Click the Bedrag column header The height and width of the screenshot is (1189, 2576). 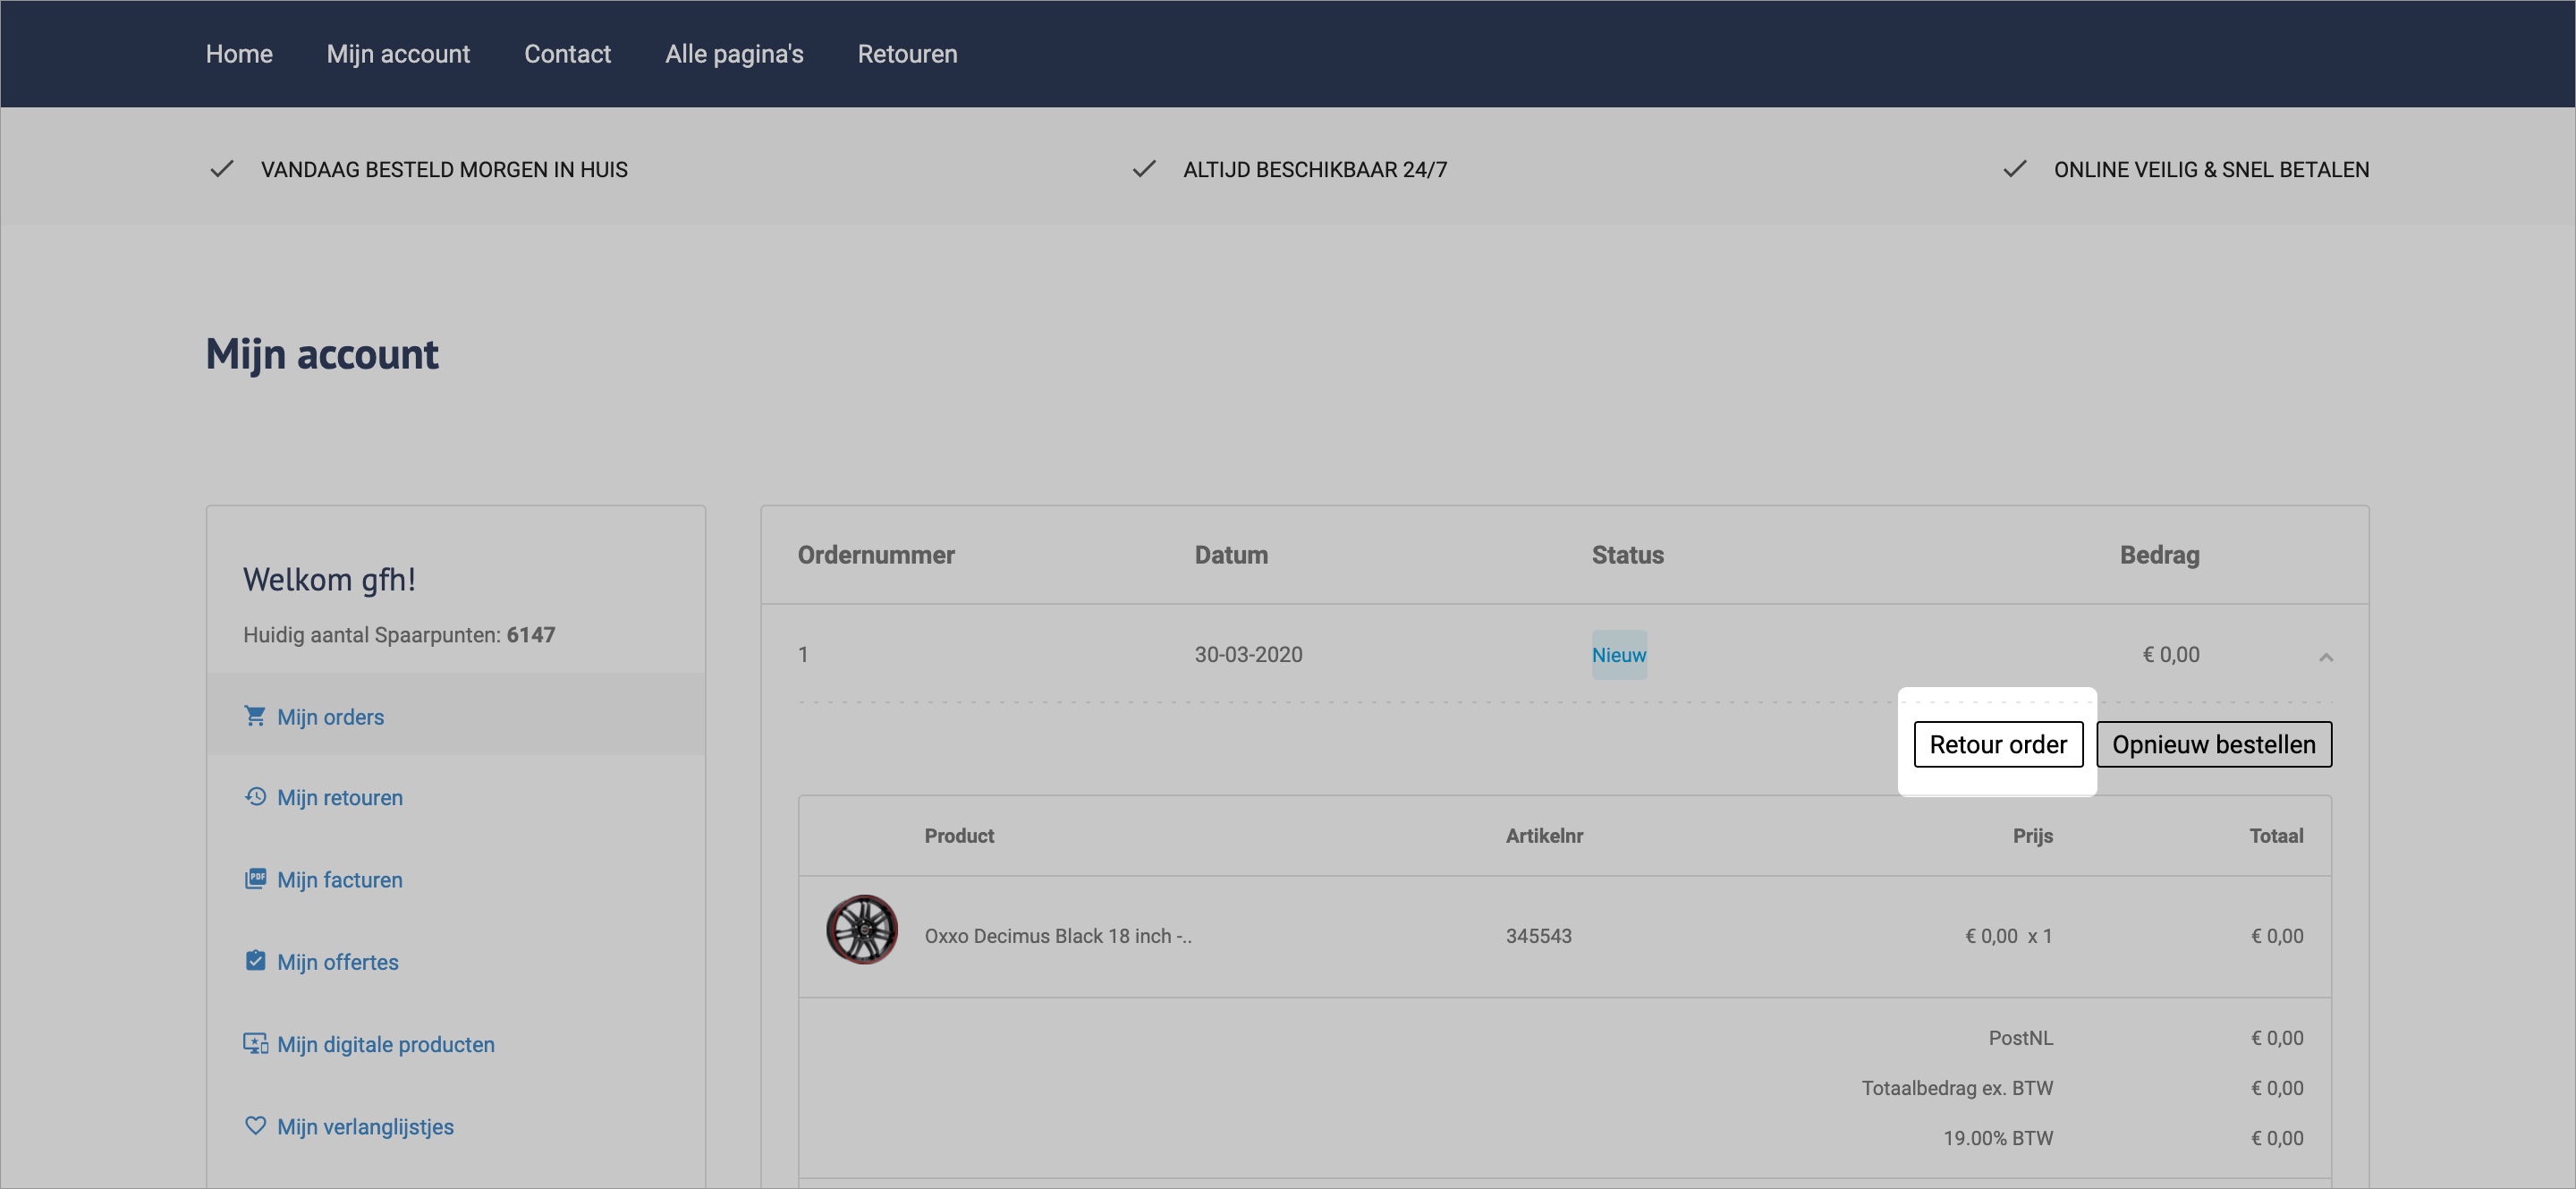(2159, 556)
